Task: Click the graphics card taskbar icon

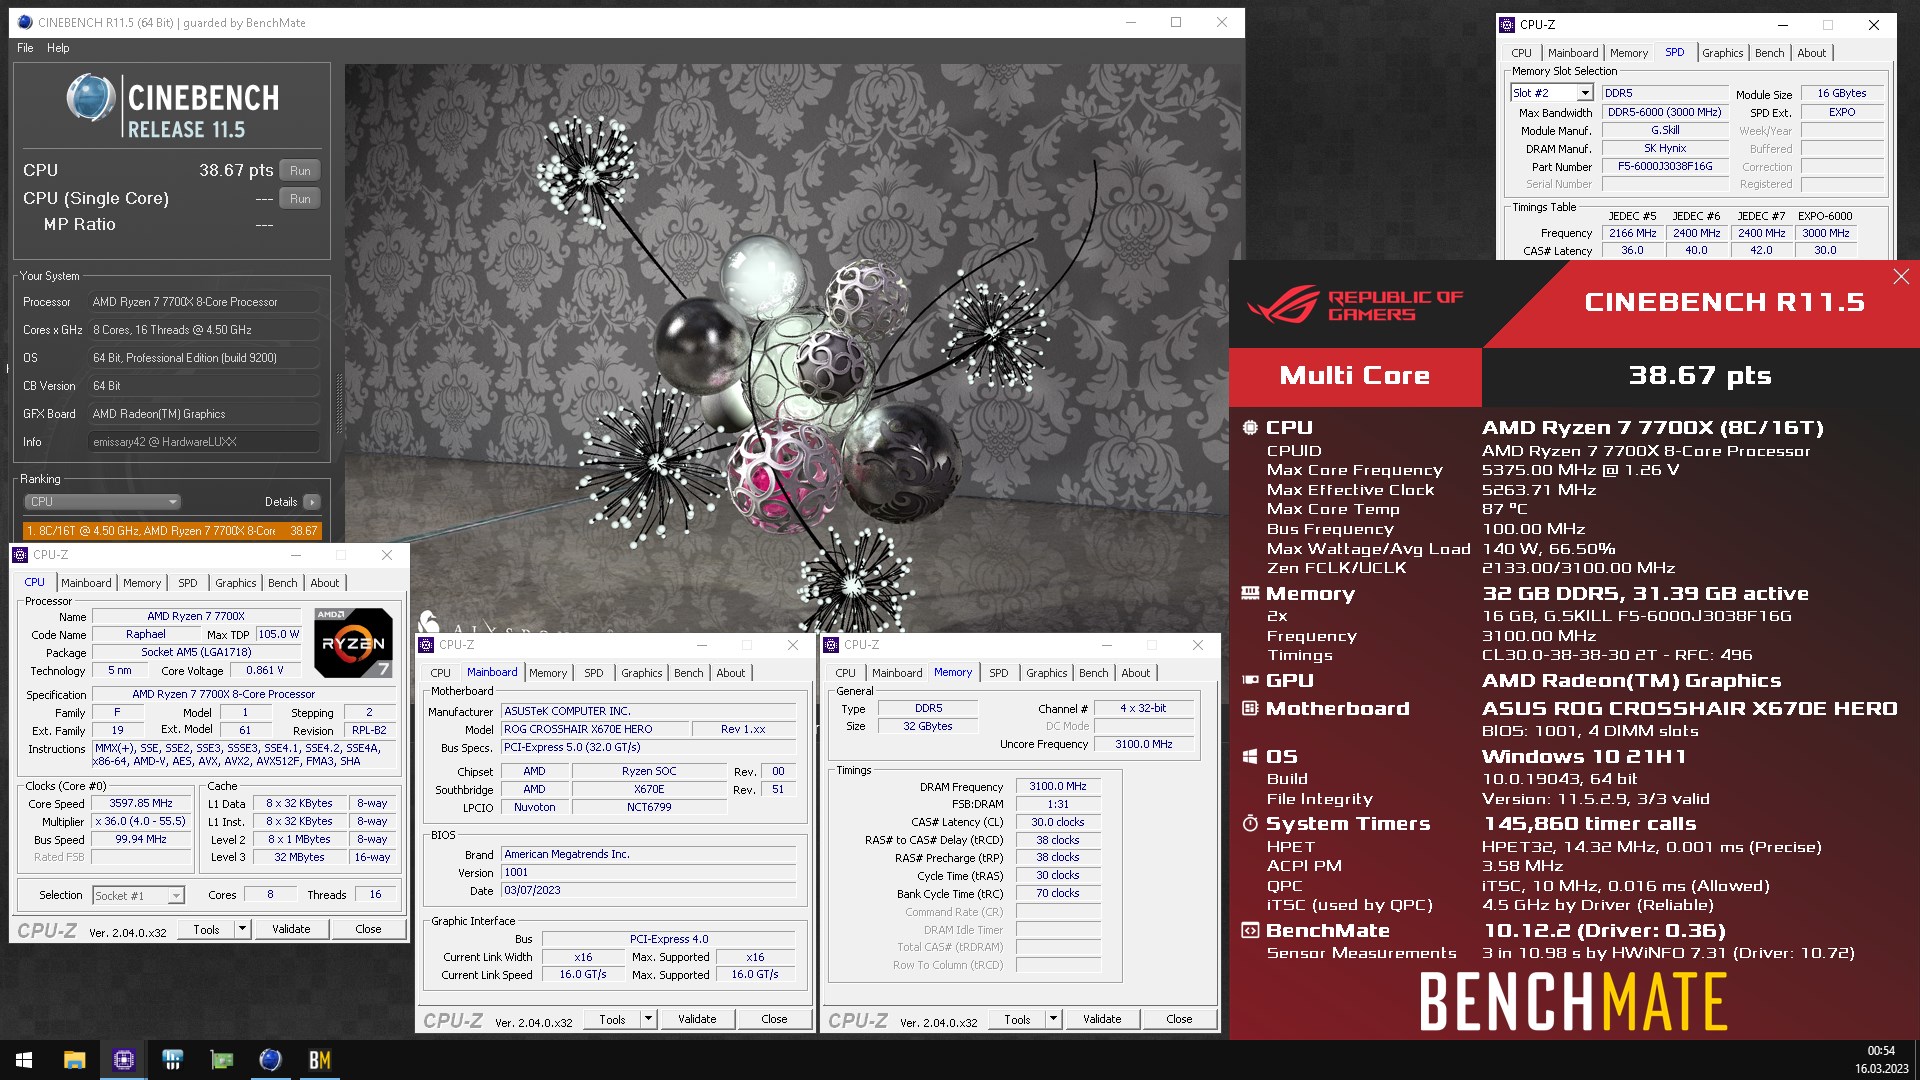Action: pyautogui.click(x=221, y=1060)
